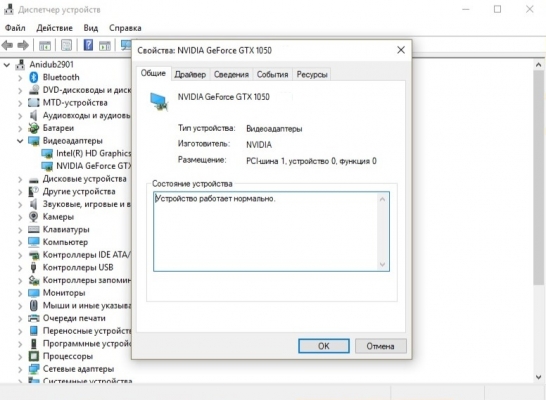
Task: Open the Файл menu
Action: pos(15,28)
